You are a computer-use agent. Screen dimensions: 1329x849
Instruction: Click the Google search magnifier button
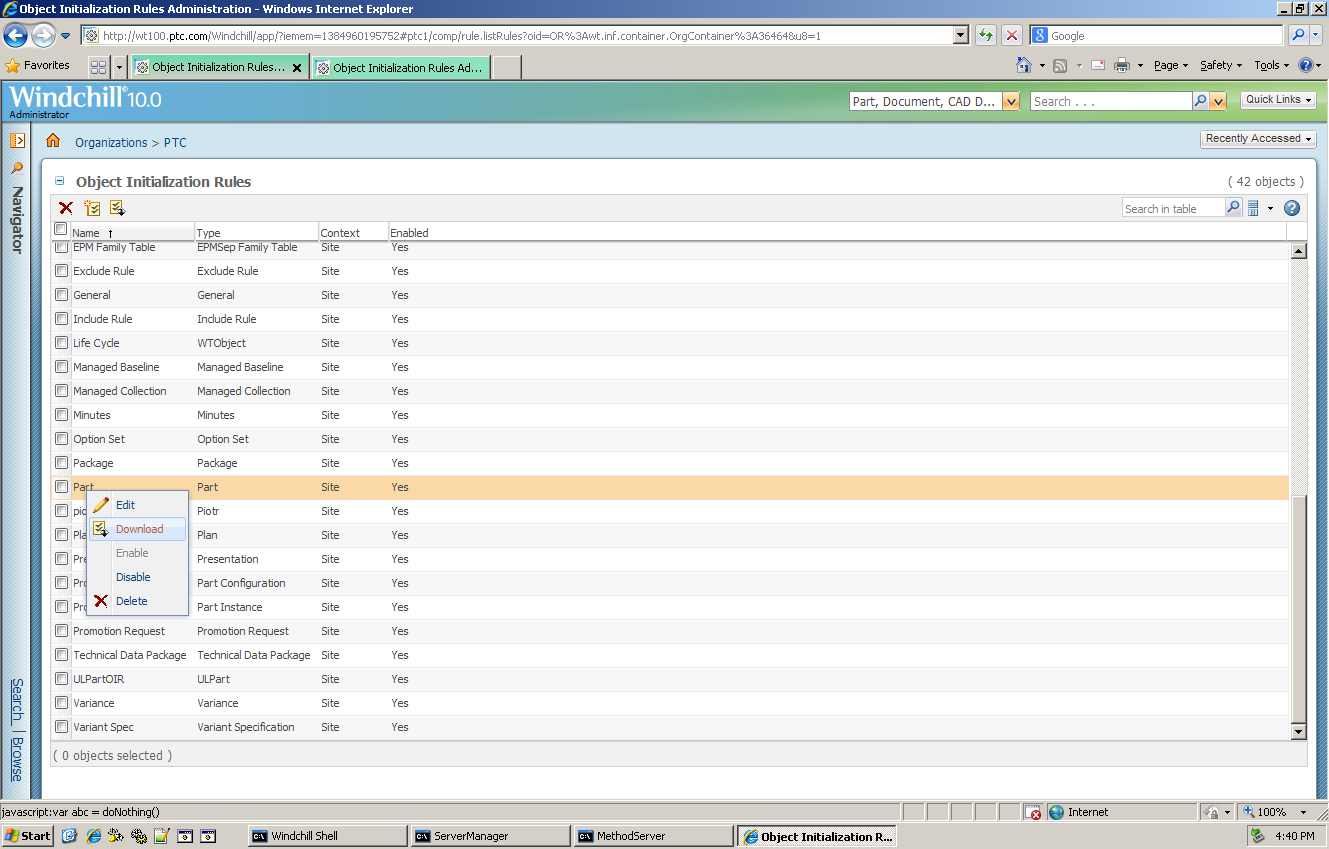pos(1298,35)
